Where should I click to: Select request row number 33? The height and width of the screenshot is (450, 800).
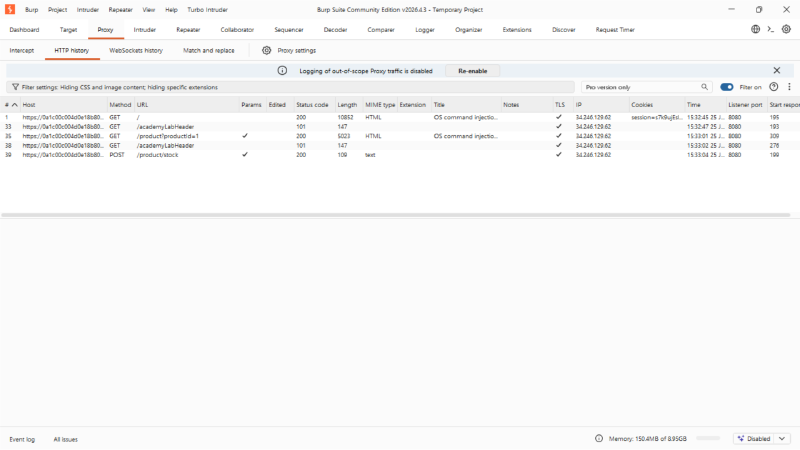(x=400, y=127)
